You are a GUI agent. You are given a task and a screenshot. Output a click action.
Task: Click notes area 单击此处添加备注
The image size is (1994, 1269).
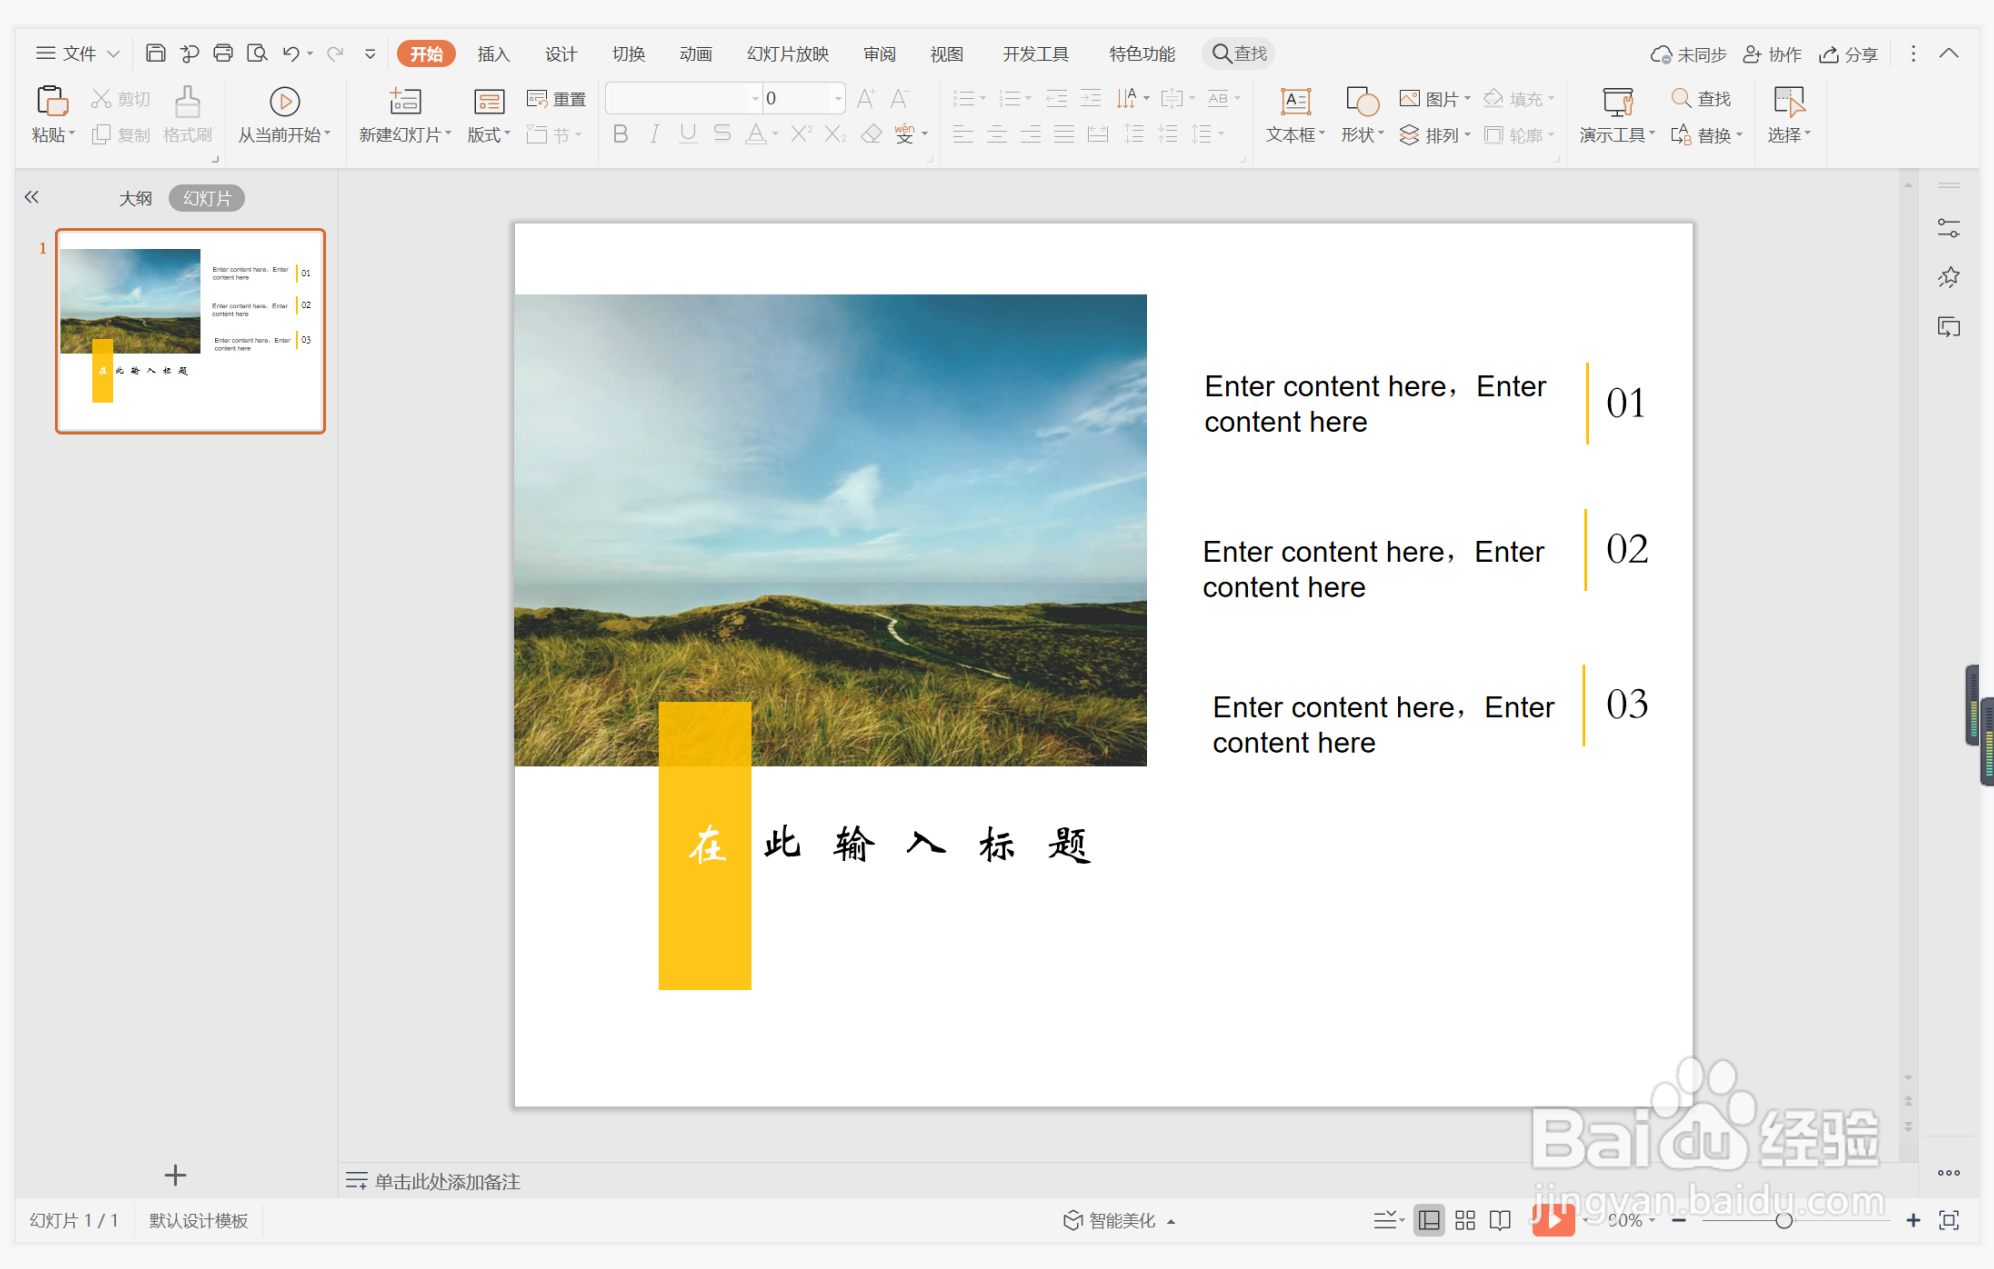pyautogui.click(x=447, y=1181)
